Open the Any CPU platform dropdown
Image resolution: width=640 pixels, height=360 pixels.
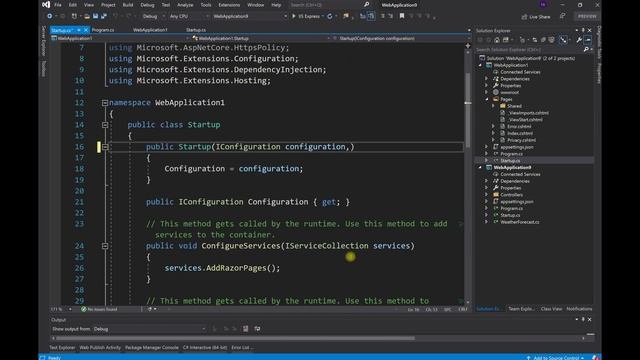[x=189, y=16]
